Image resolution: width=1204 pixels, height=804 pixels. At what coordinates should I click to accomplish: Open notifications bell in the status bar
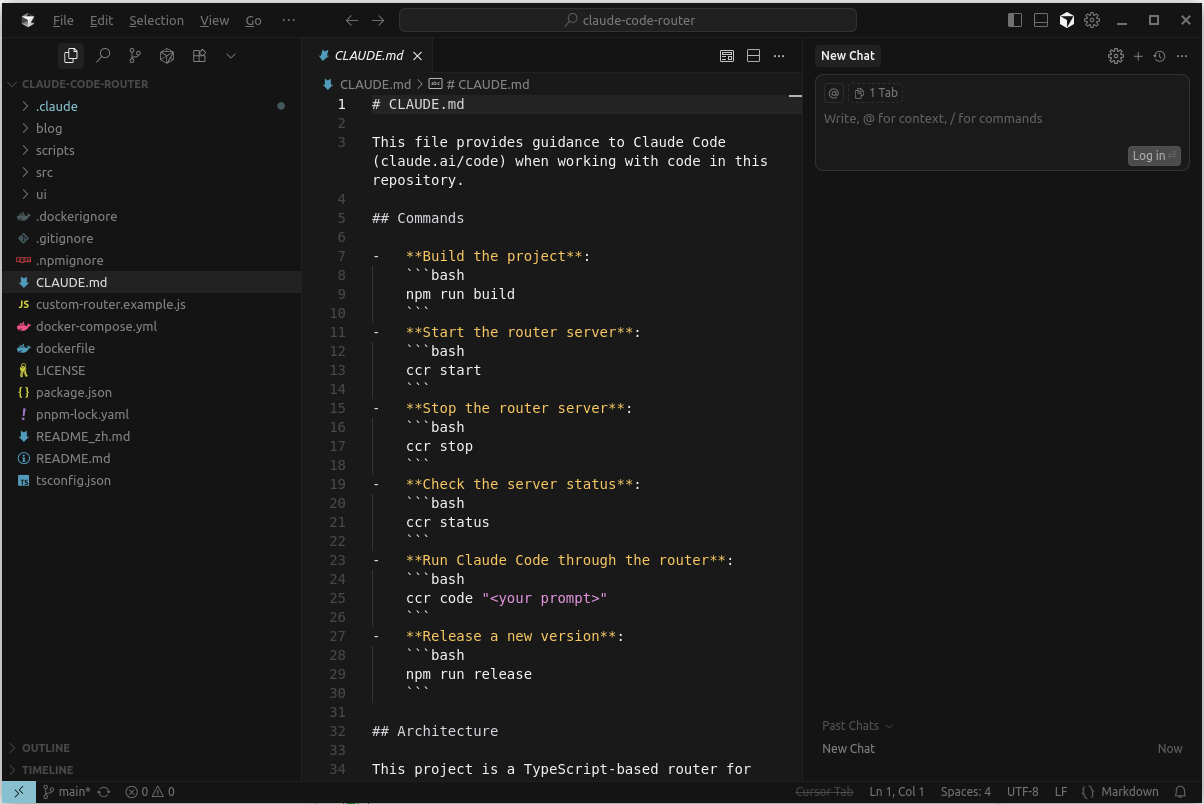[x=1180, y=792]
